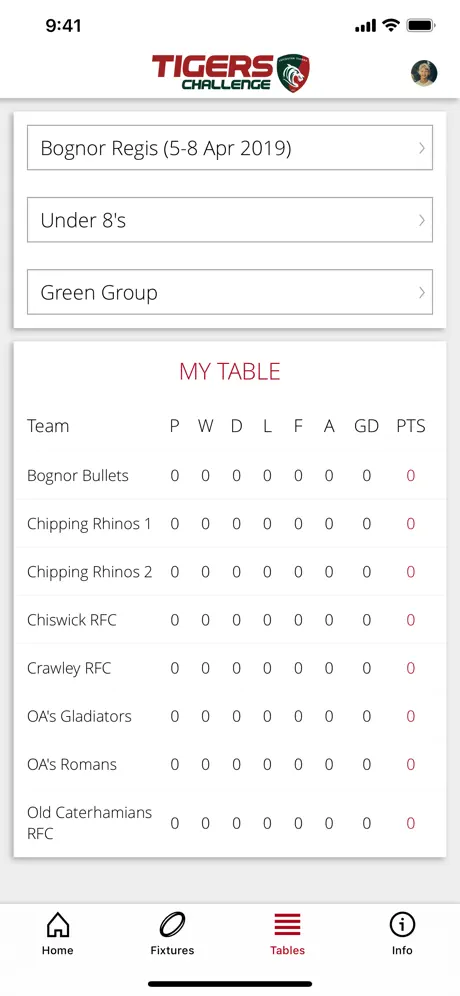Expand the Under 8's age group selector
The width and height of the screenshot is (460, 996).
tap(230, 220)
